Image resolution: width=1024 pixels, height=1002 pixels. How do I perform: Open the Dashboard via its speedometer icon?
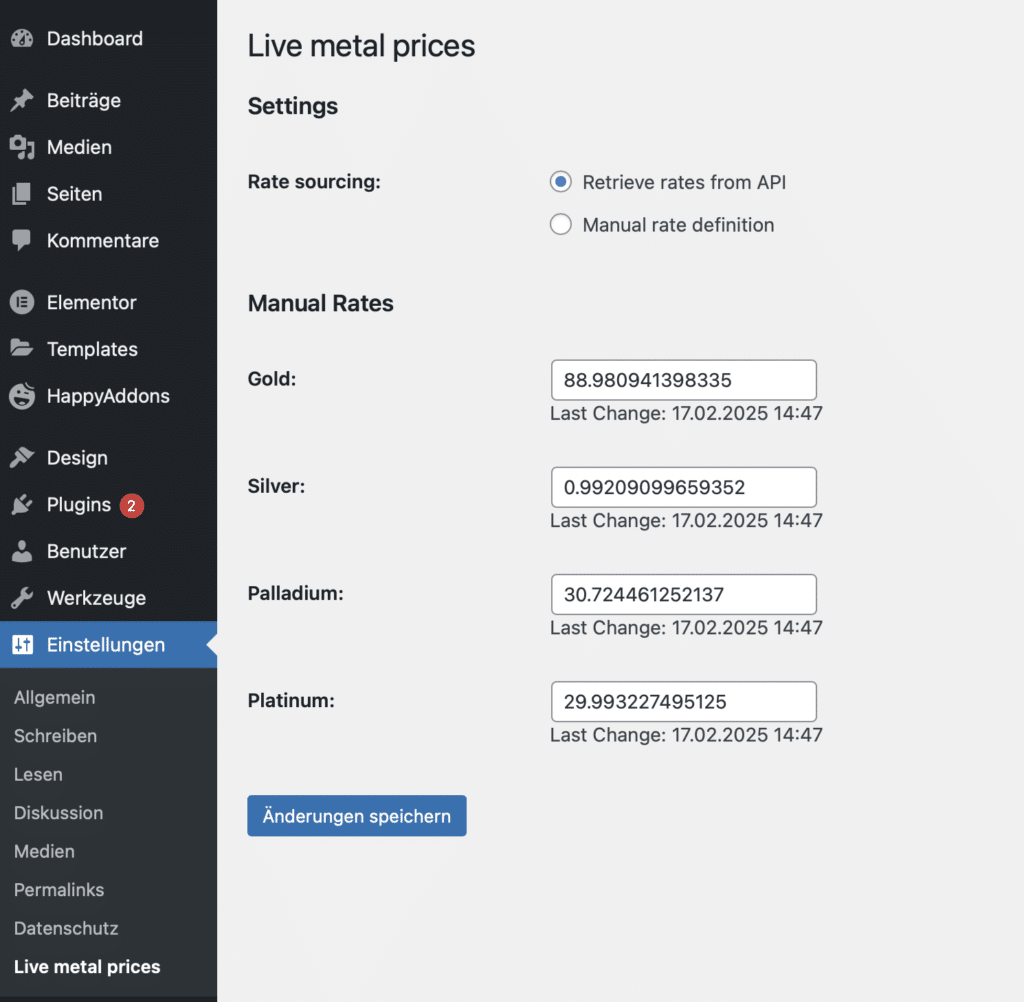[x=22, y=38]
